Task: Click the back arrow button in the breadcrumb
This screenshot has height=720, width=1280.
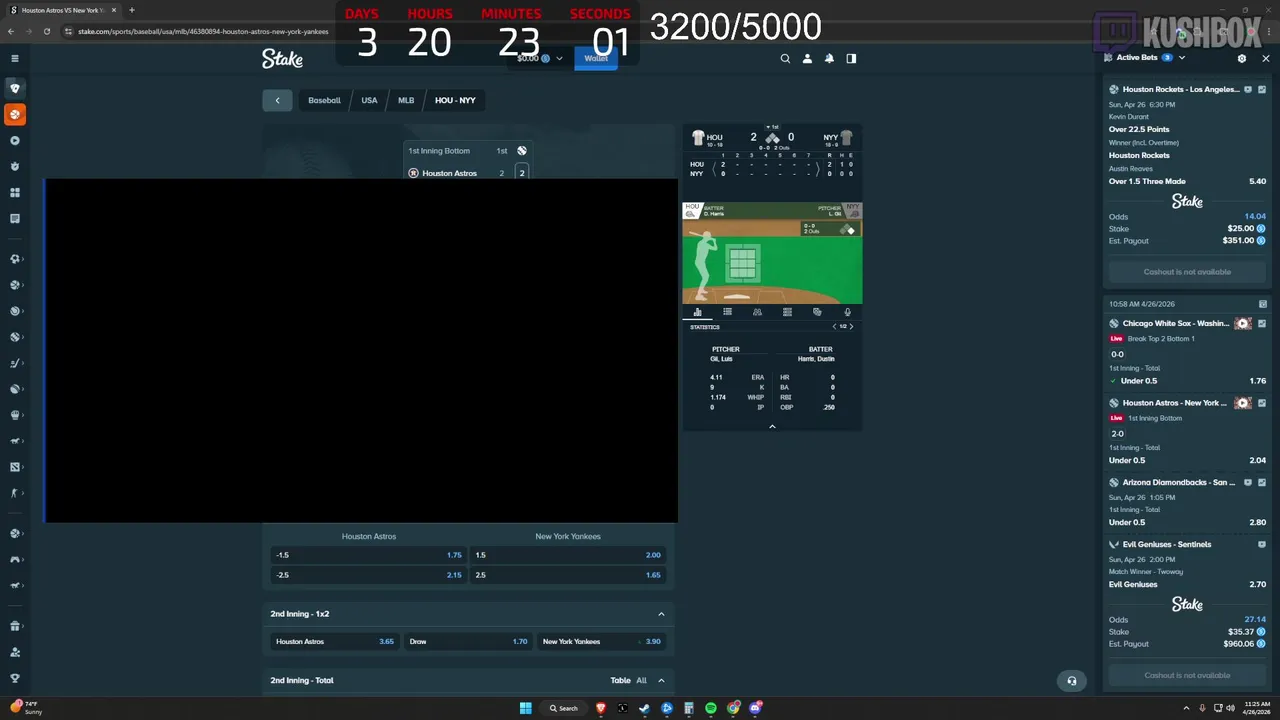Action: pyautogui.click(x=277, y=100)
